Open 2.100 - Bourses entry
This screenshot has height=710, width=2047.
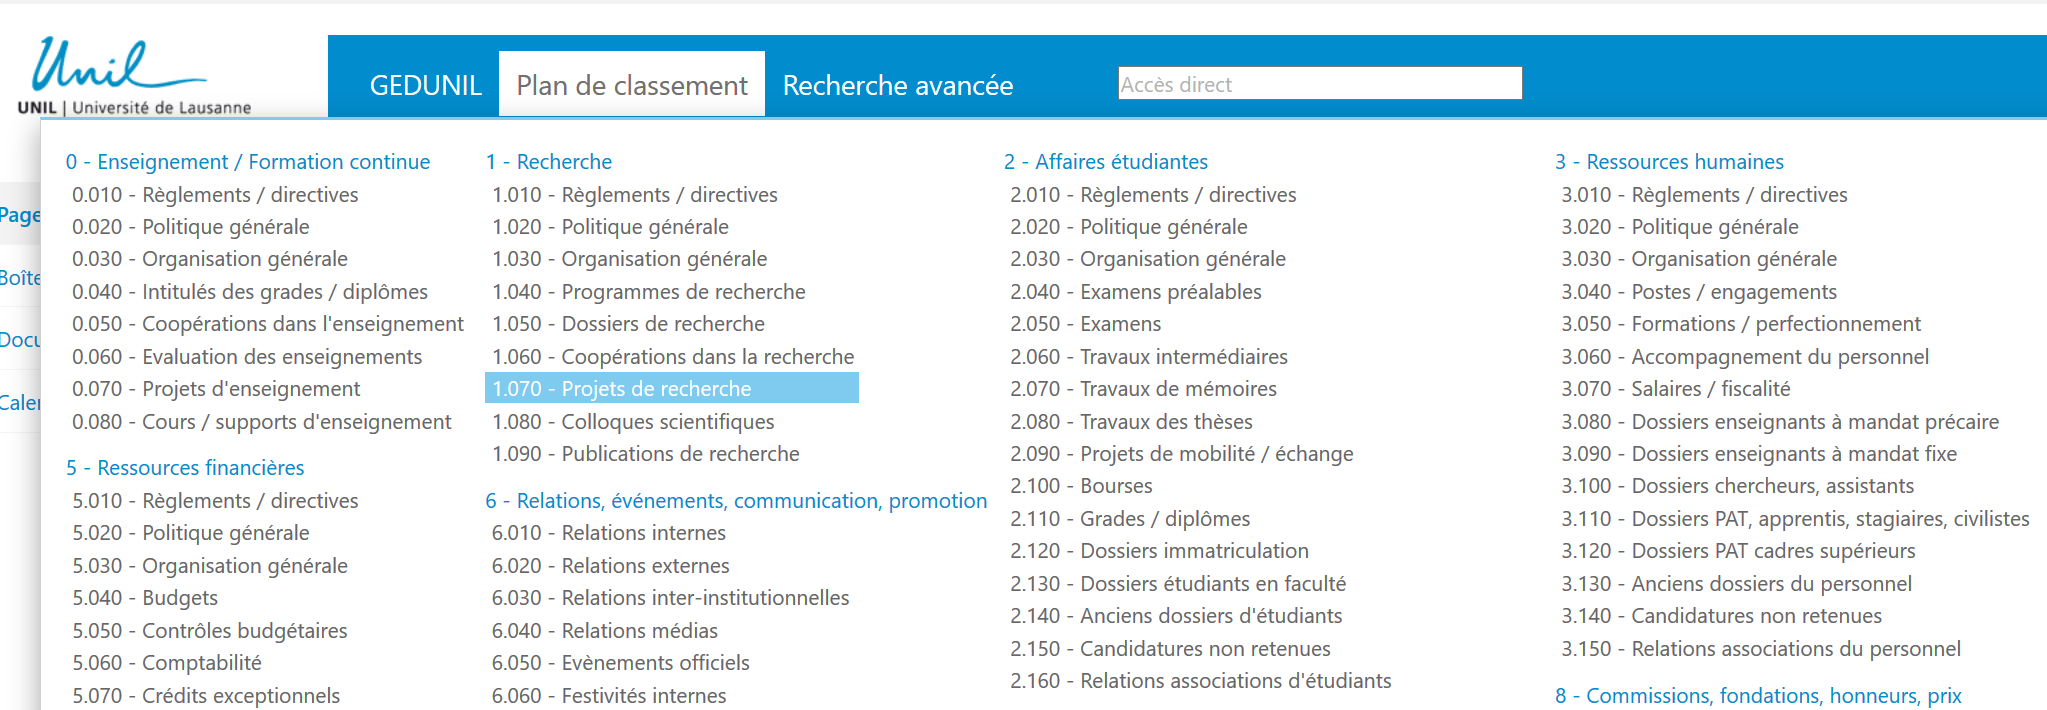tap(1081, 486)
